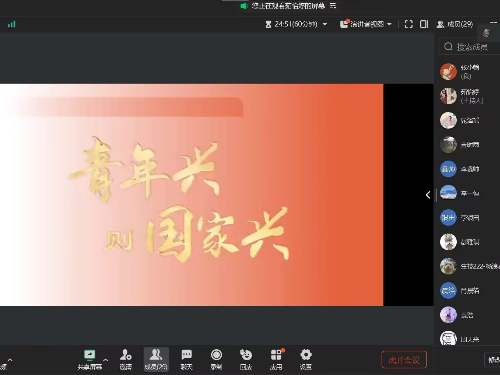Start Recording (录制) the meeting
Image resolution: width=500 pixels, height=375 pixels.
216,360
